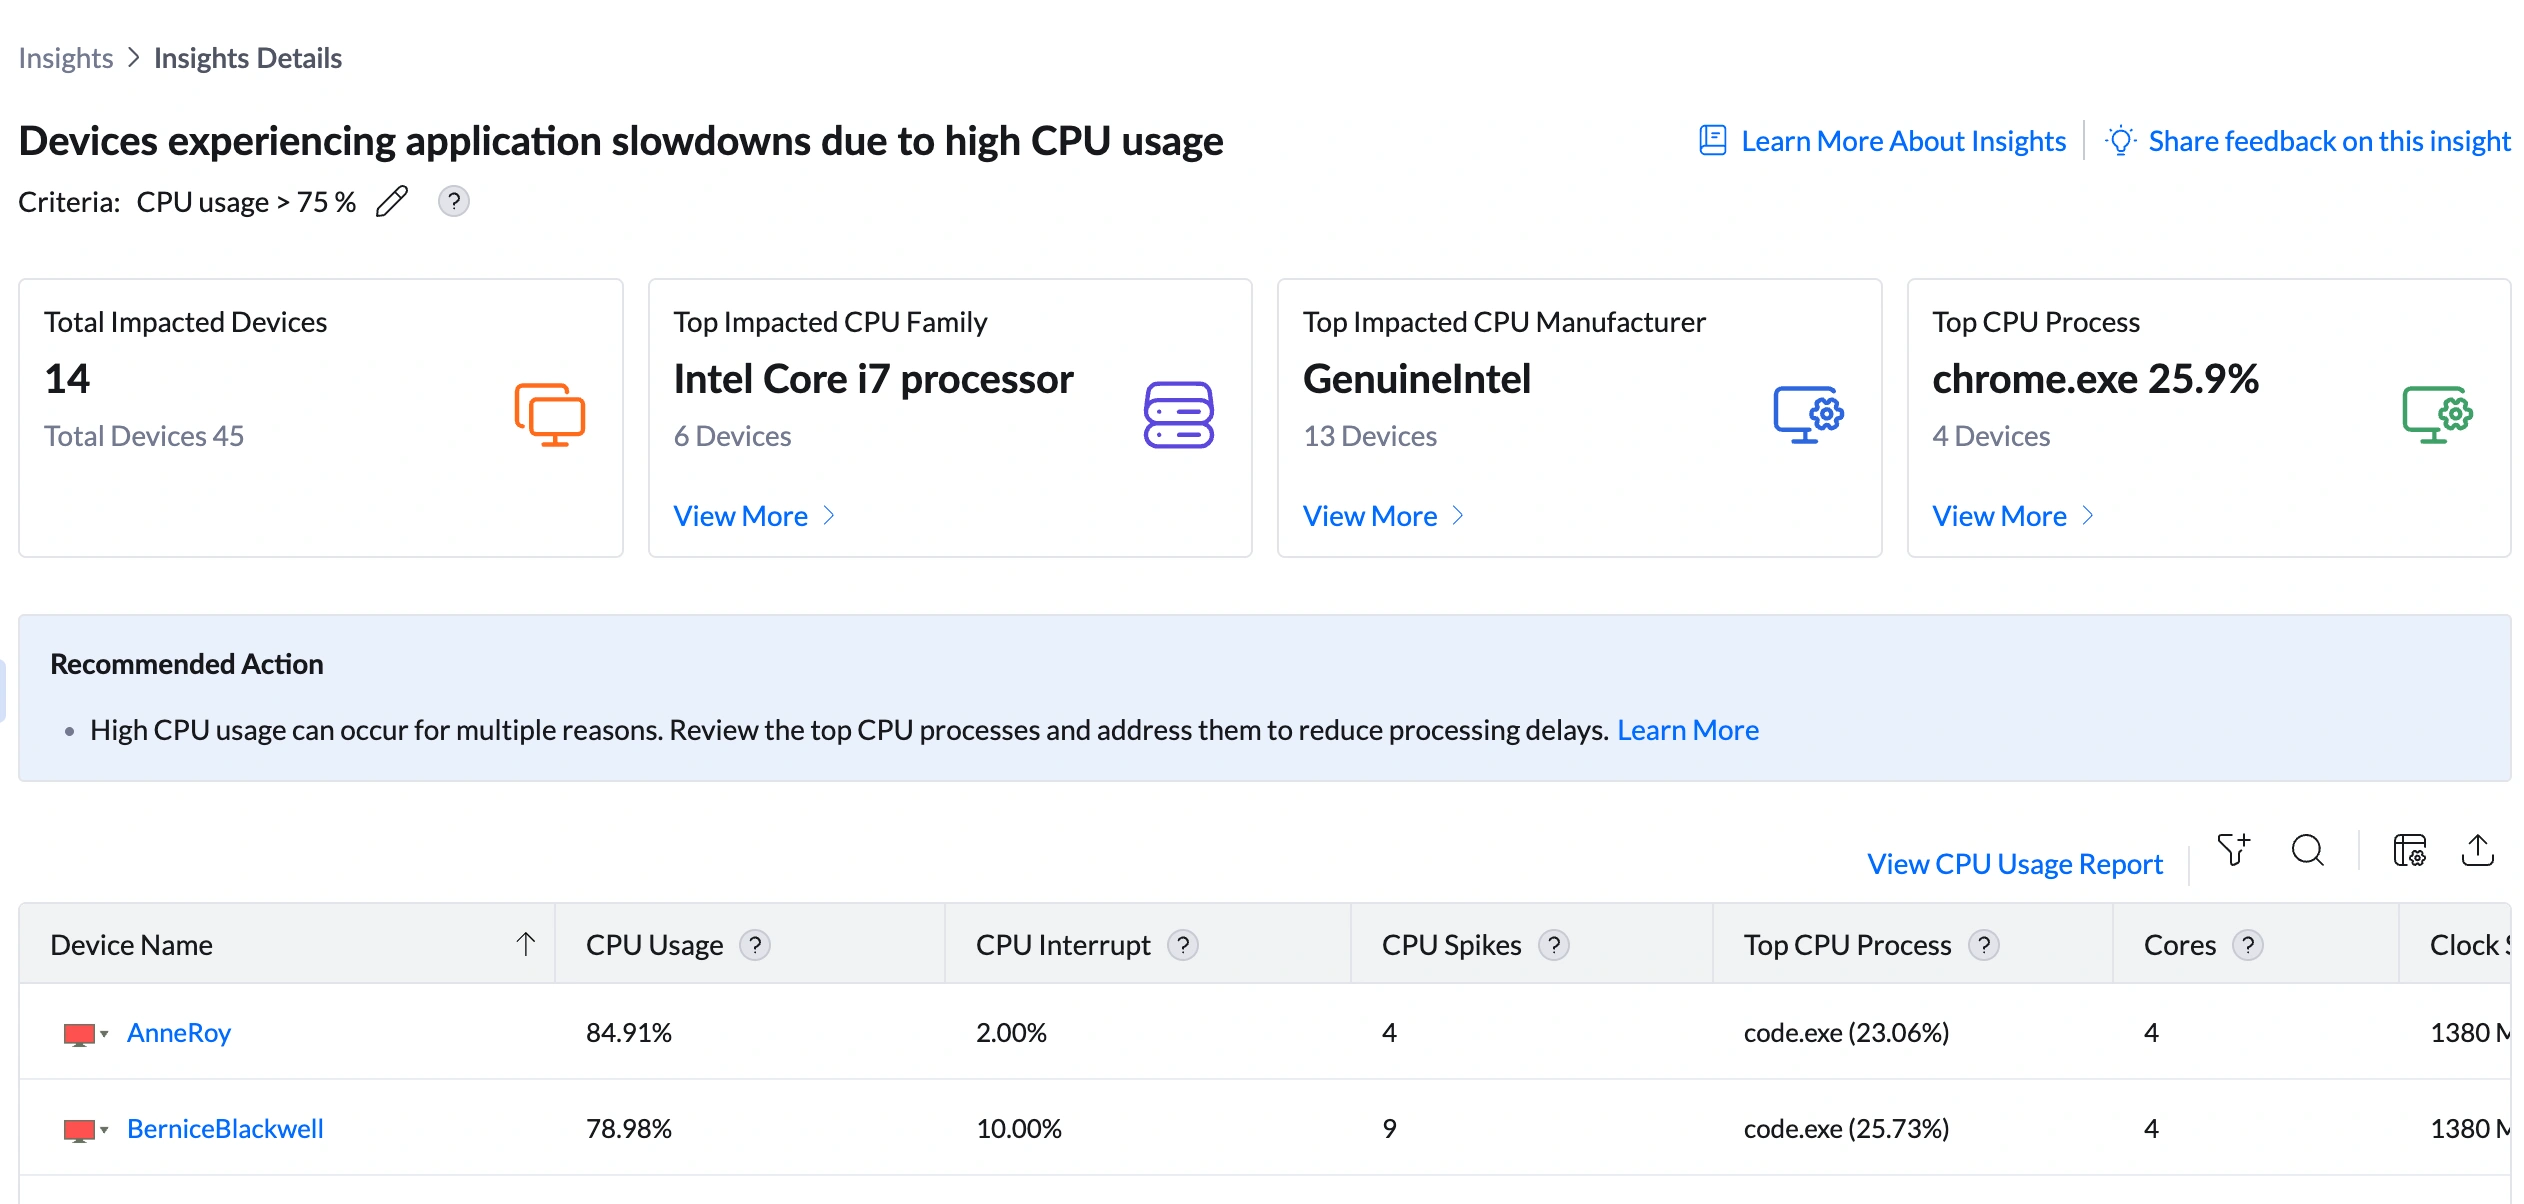Click View More under Intel Core i7
The width and height of the screenshot is (2524, 1204).
[741, 516]
